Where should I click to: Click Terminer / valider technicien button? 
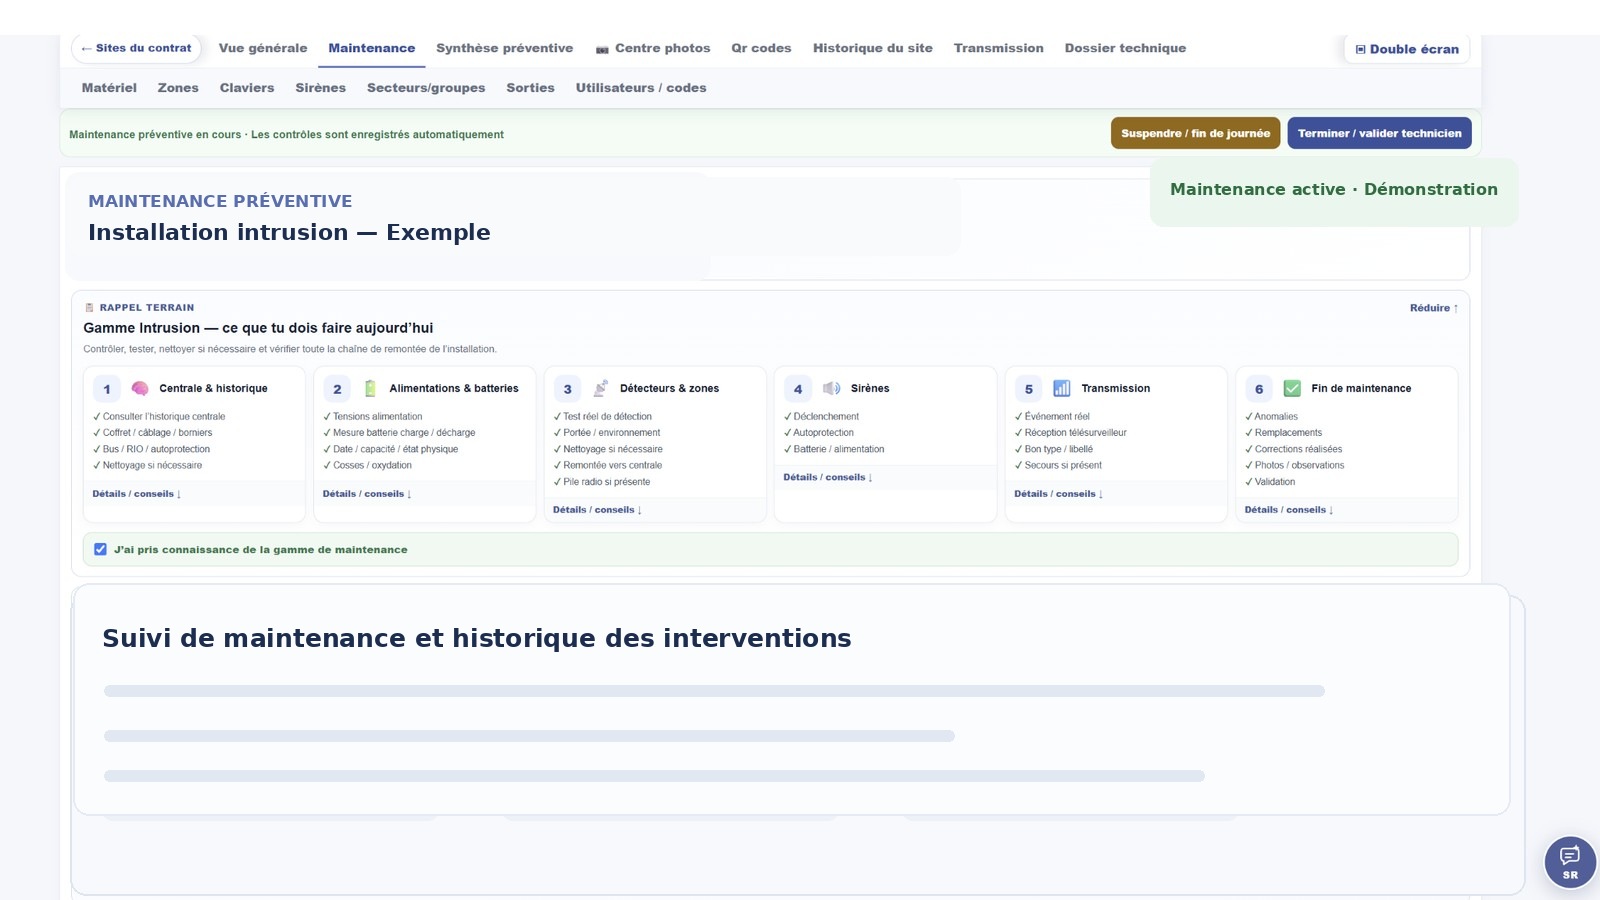1379,133
